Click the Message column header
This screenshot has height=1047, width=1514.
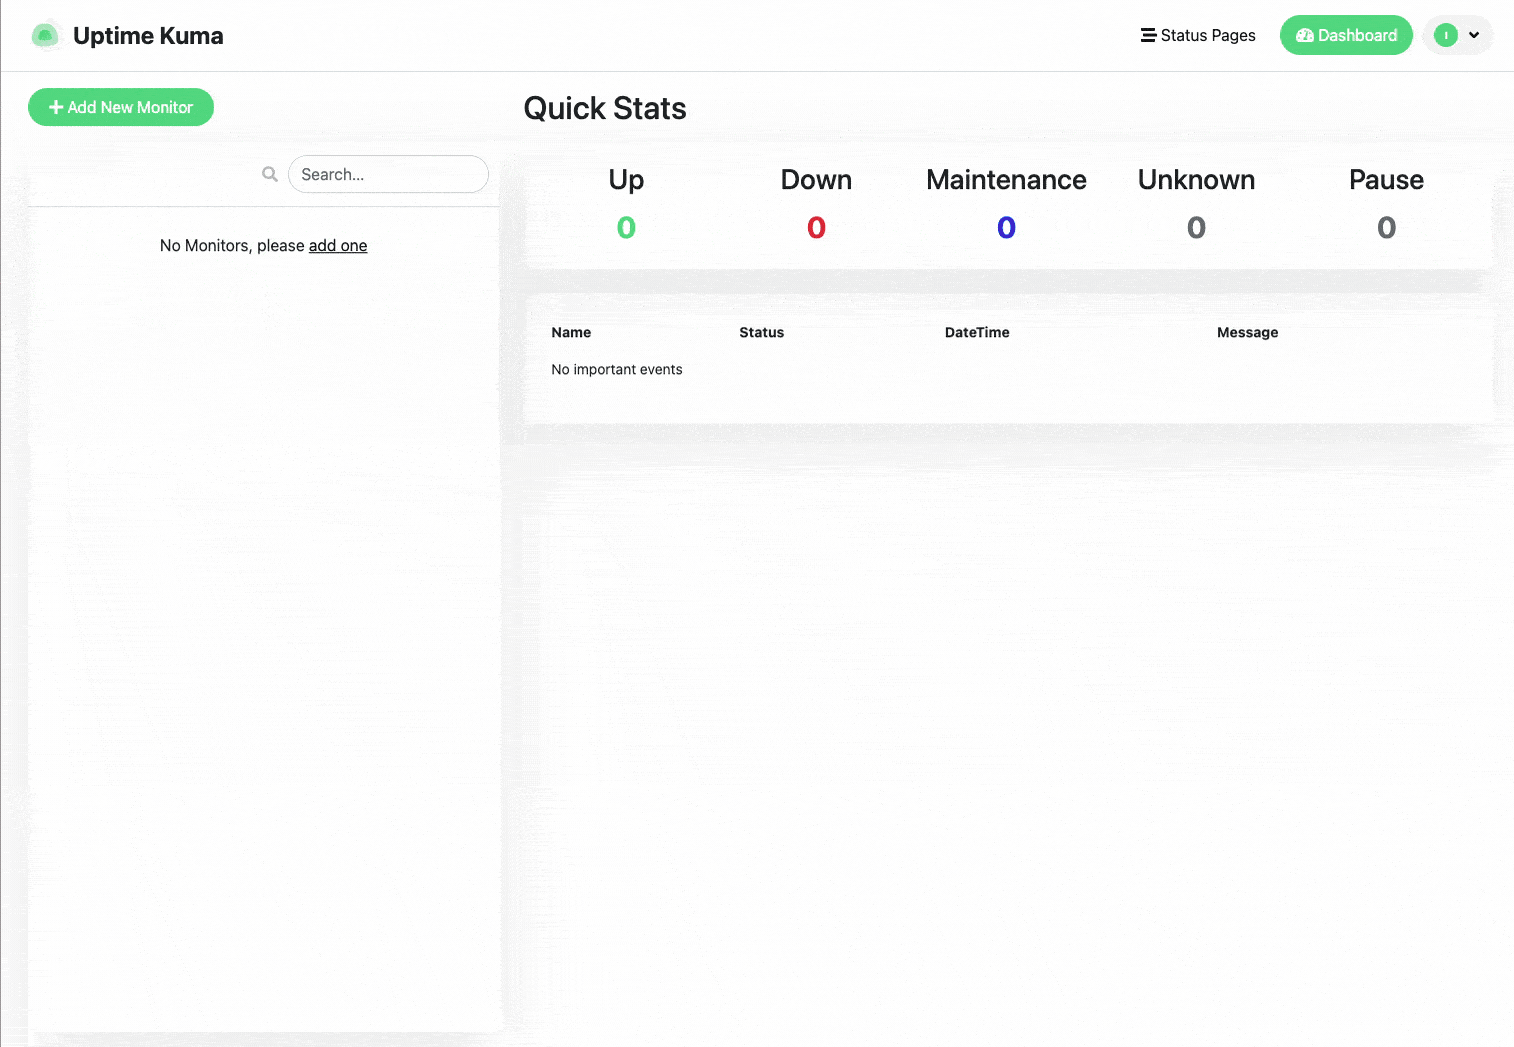pyautogui.click(x=1247, y=333)
